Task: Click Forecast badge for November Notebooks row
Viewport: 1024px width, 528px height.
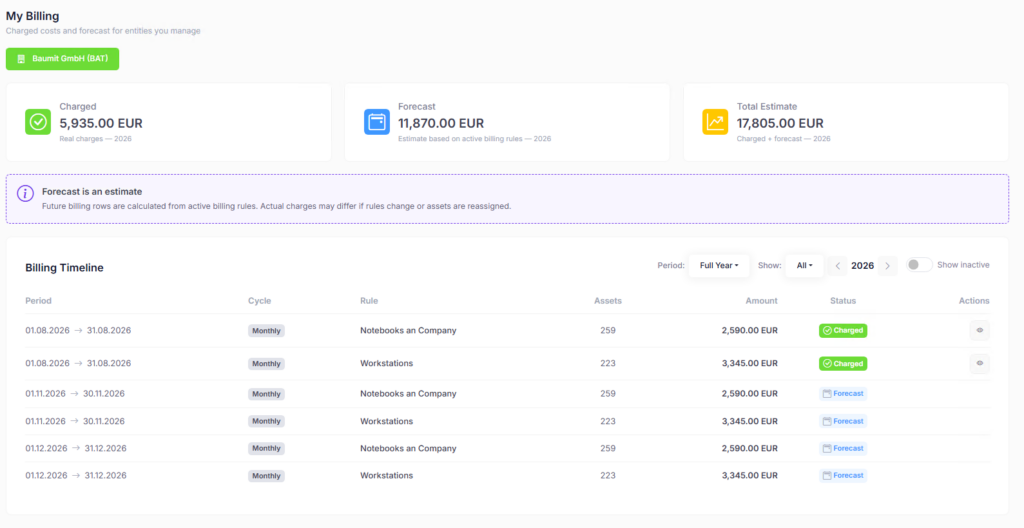Action: 843,393
